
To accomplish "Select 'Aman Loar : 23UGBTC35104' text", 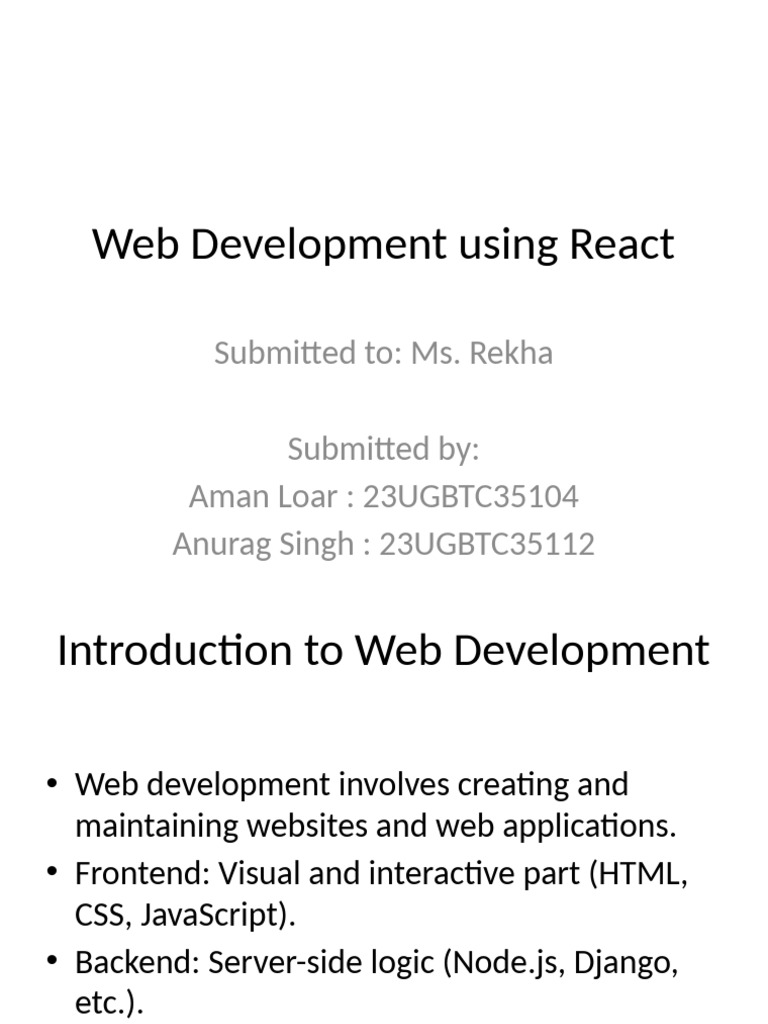I will [383, 496].
